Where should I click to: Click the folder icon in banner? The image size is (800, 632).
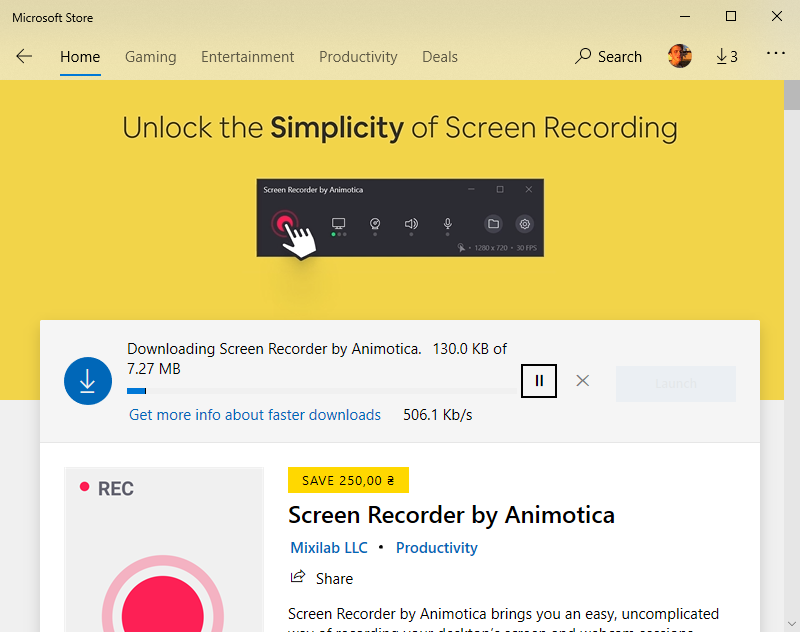pyautogui.click(x=493, y=223)
